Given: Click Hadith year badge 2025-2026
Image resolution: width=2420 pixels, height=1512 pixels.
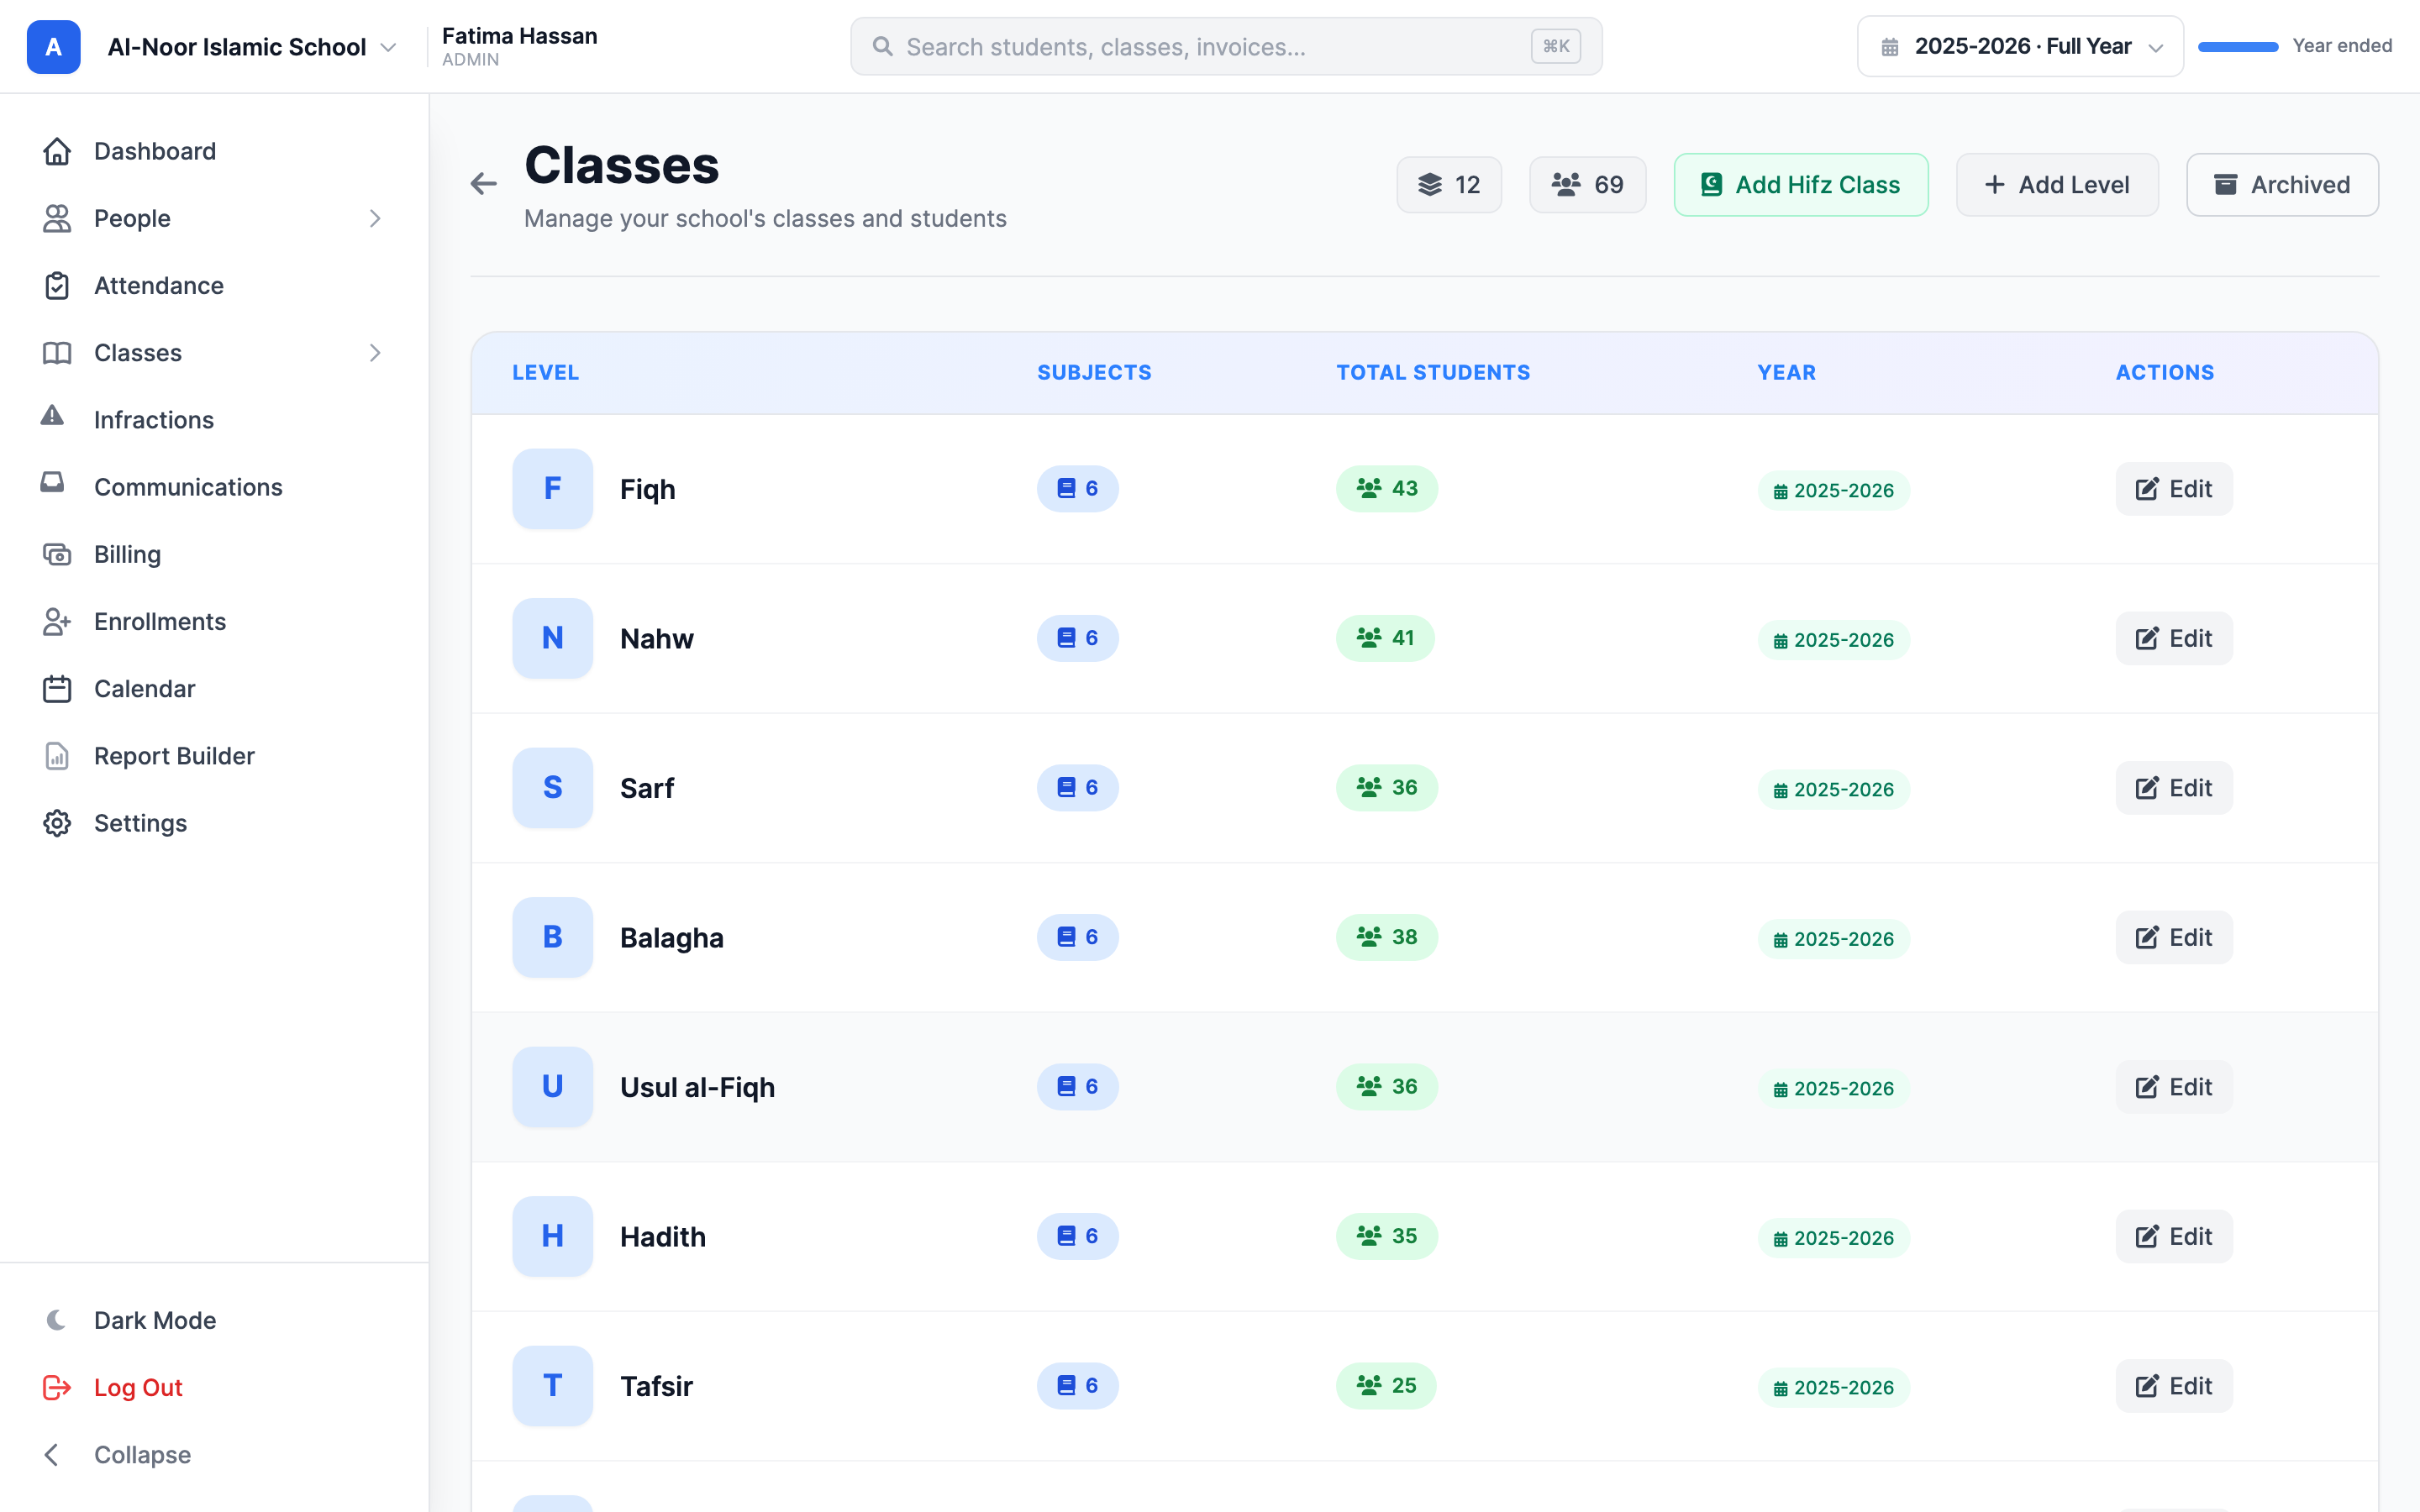Looking at the screenshot, I should pos(1833,1238).
